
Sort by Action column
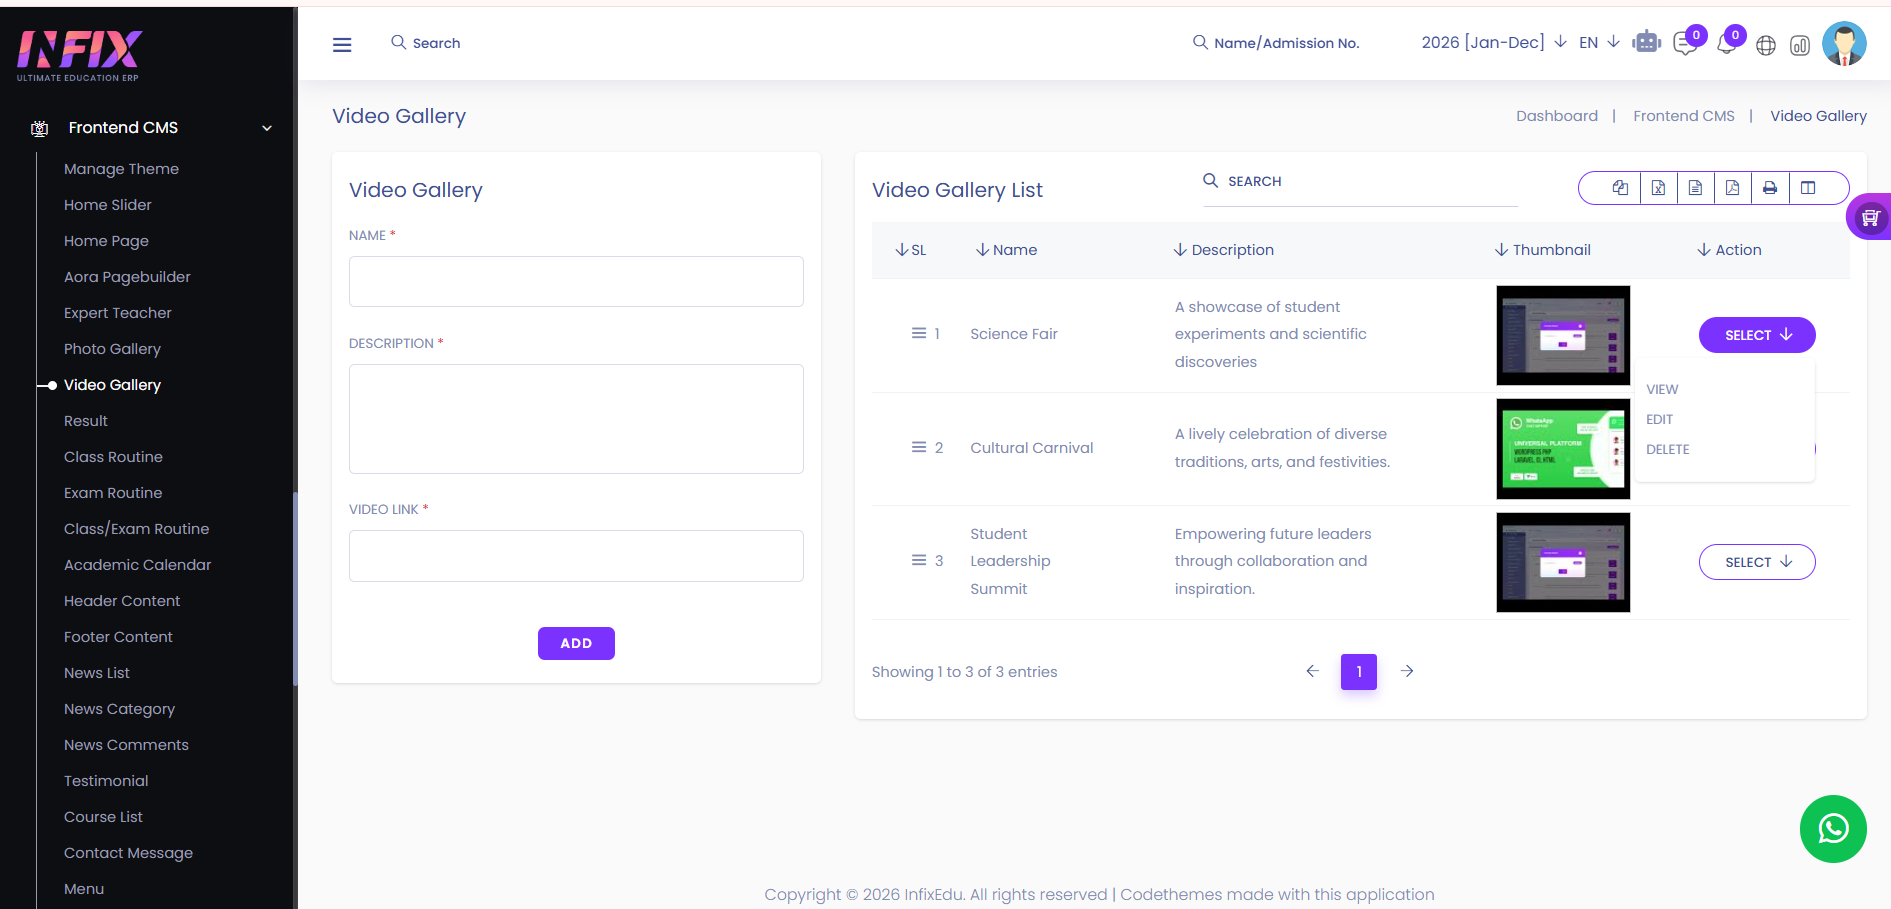[x=1729, y=250]
